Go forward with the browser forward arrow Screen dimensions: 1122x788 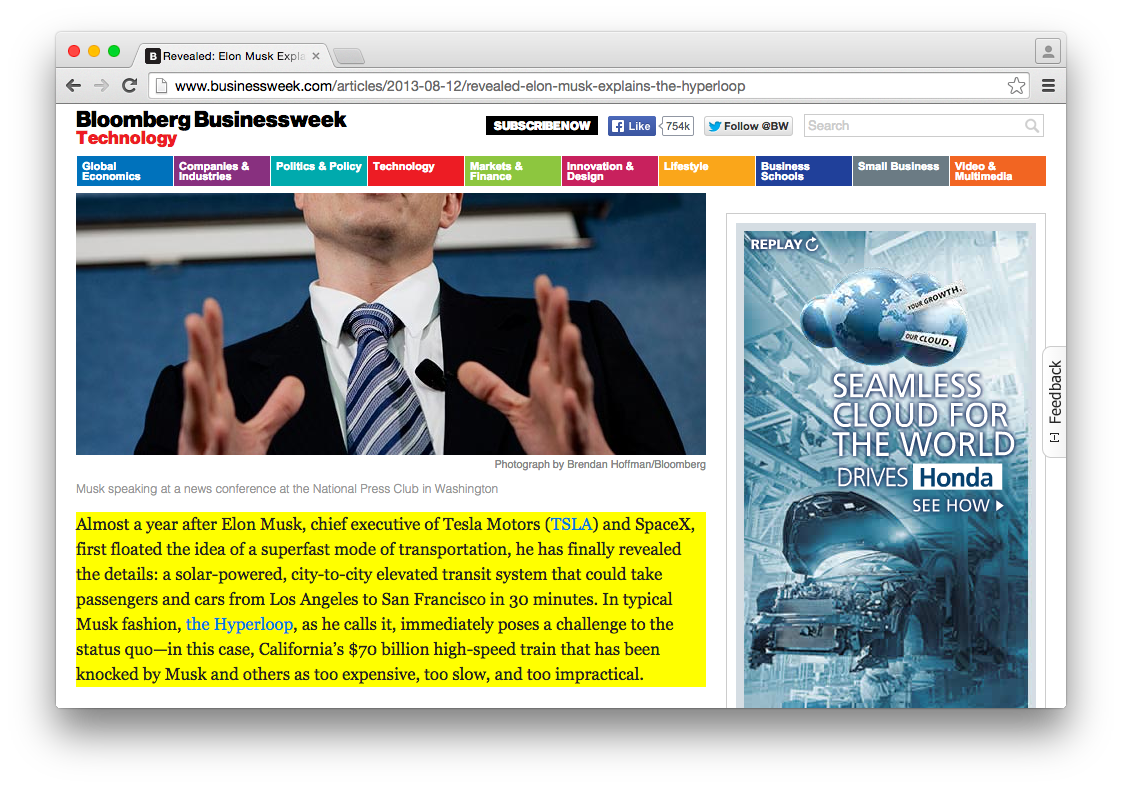click(x=102, y=86)
